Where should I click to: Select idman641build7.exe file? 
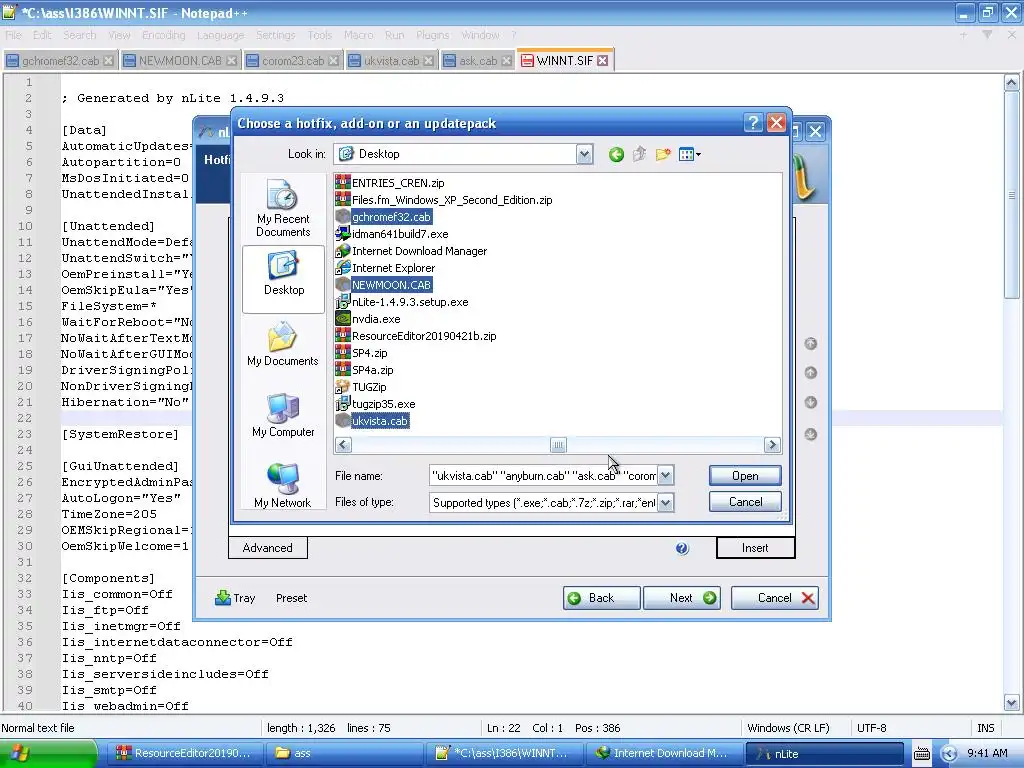click(392, 234)
